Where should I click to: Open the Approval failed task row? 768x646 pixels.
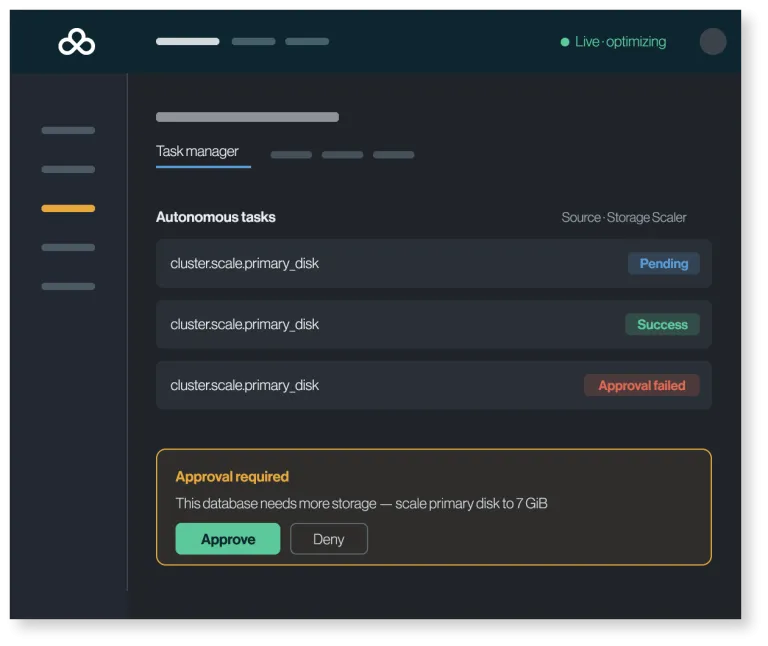click(x=433, y=385)
